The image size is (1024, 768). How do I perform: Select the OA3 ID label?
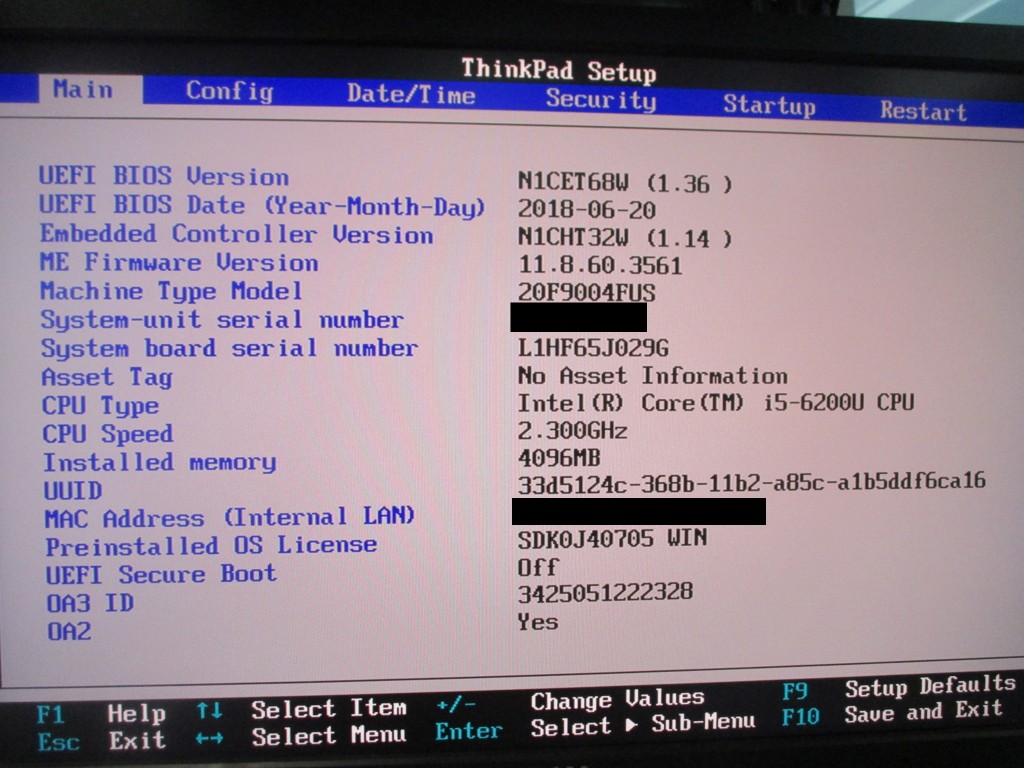click(90, 603)
